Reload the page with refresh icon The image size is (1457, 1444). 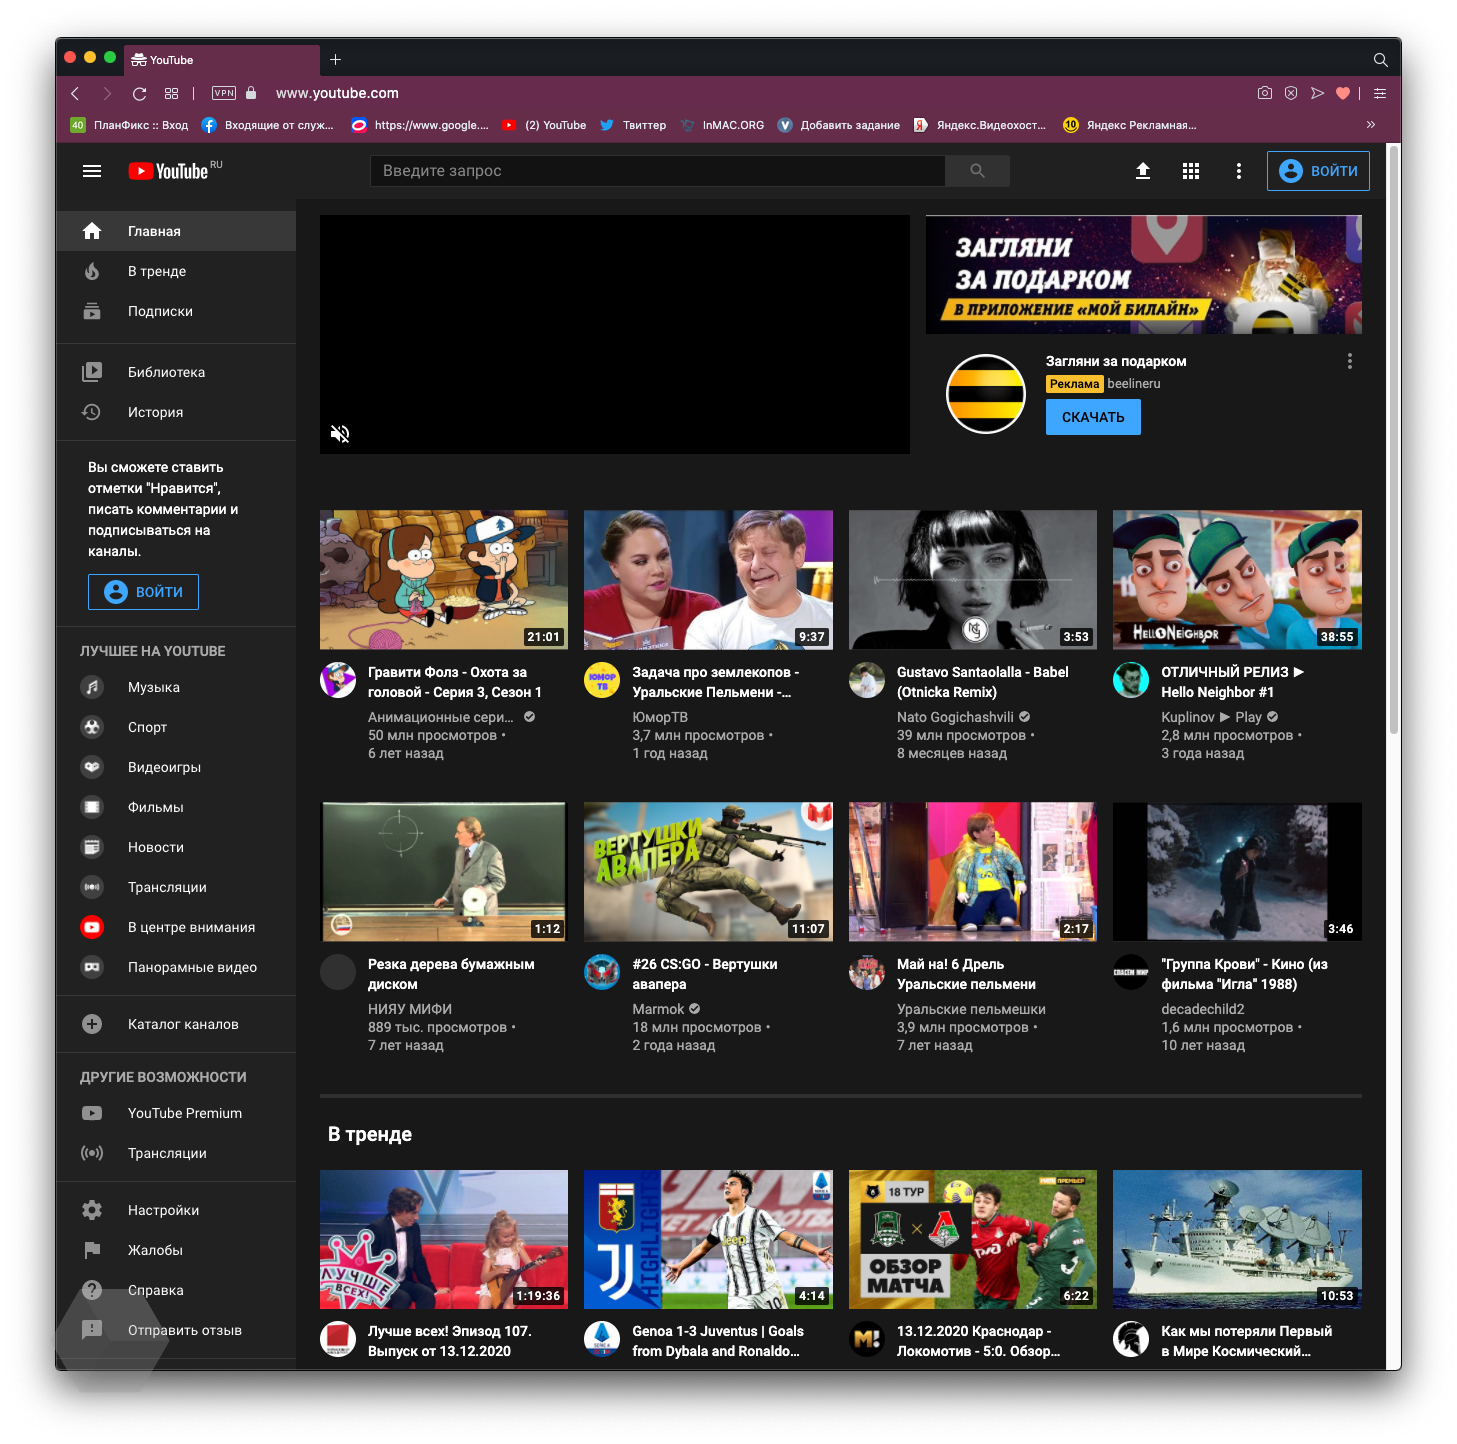click(x=140, y=93)
